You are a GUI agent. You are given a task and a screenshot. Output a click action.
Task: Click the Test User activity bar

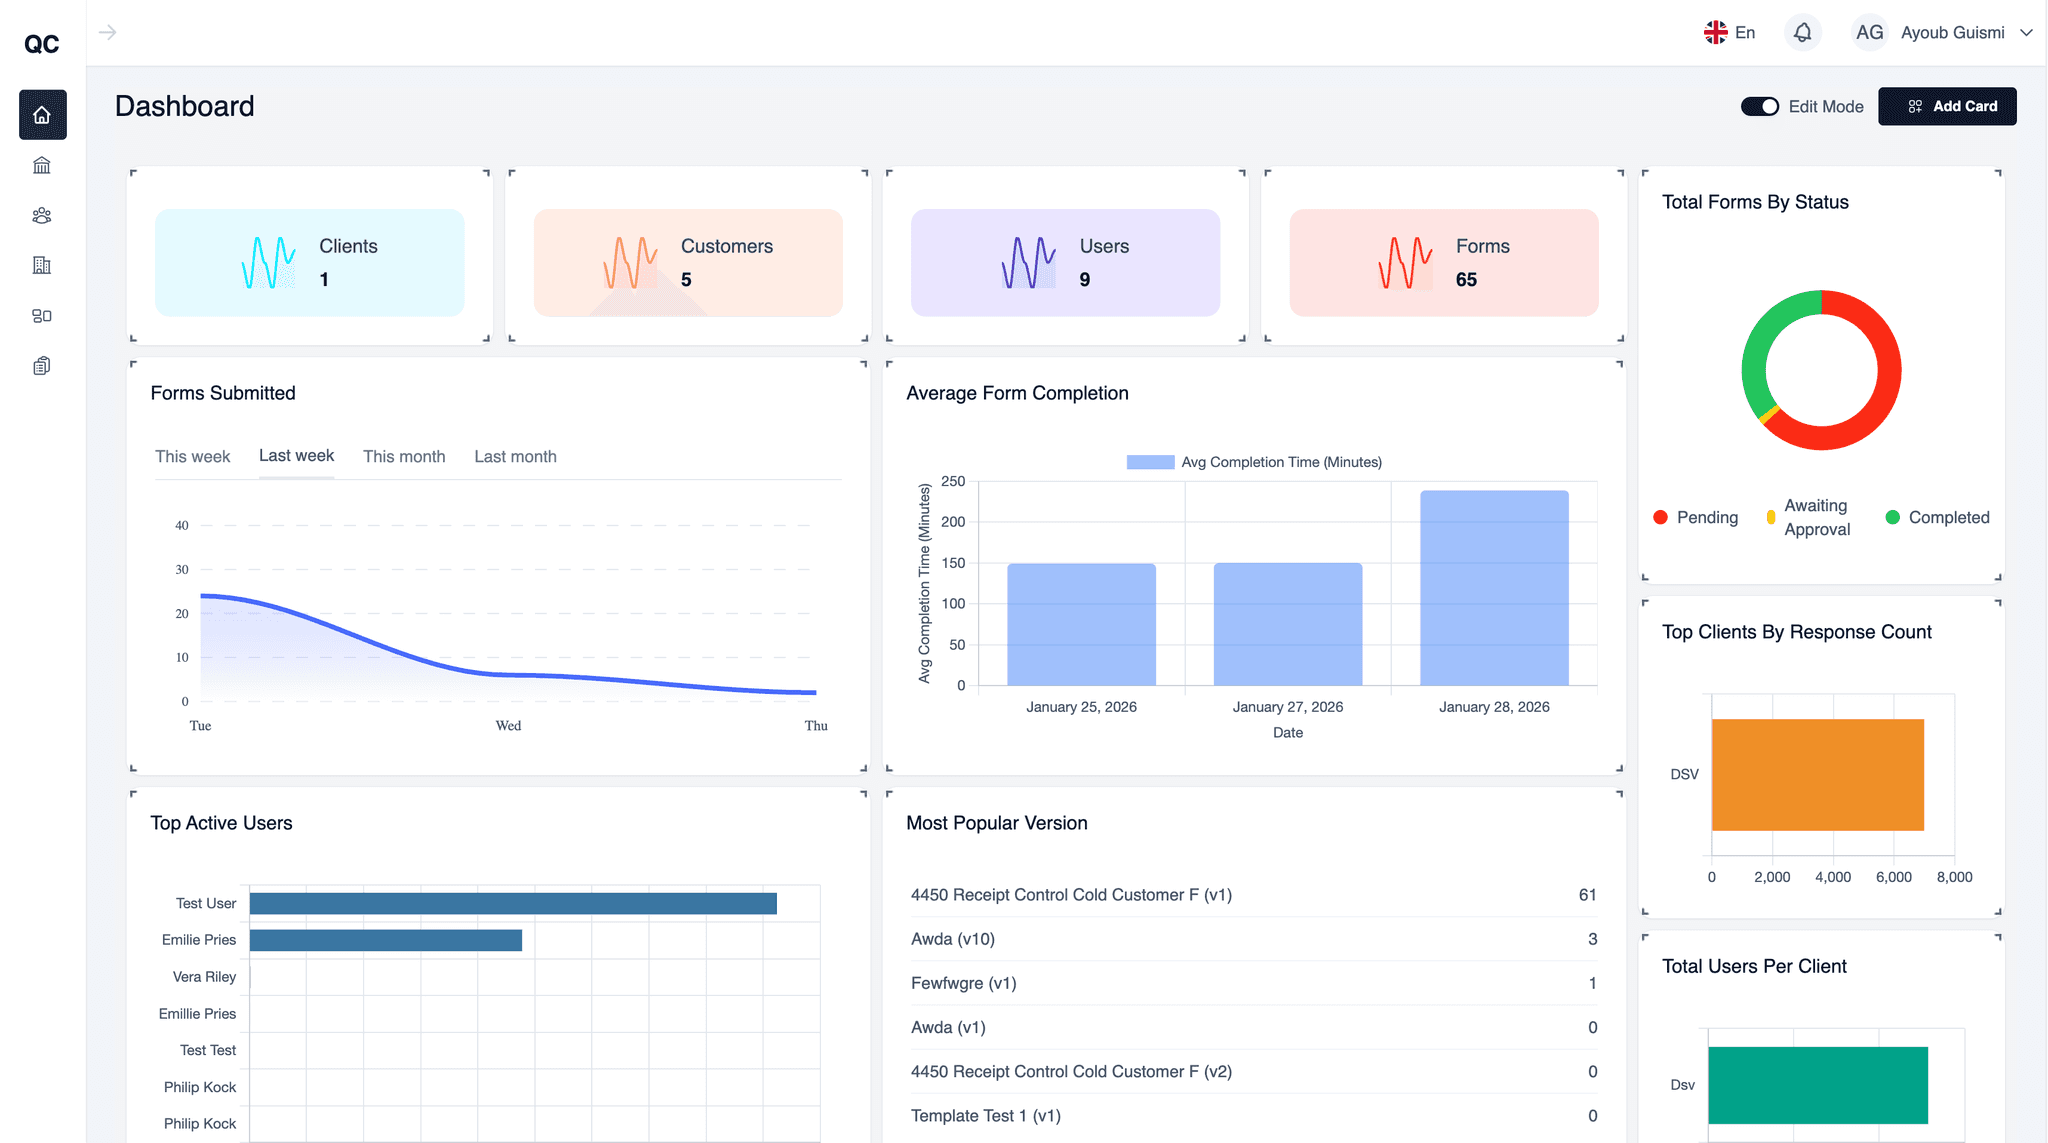(513, 903)
